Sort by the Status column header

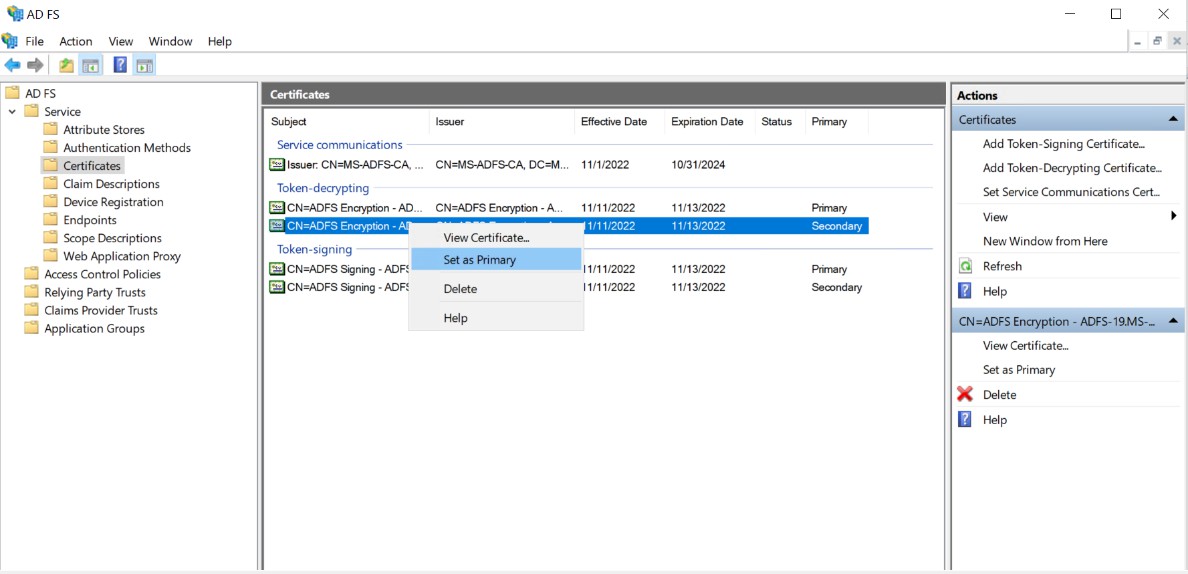pos(779,121)
